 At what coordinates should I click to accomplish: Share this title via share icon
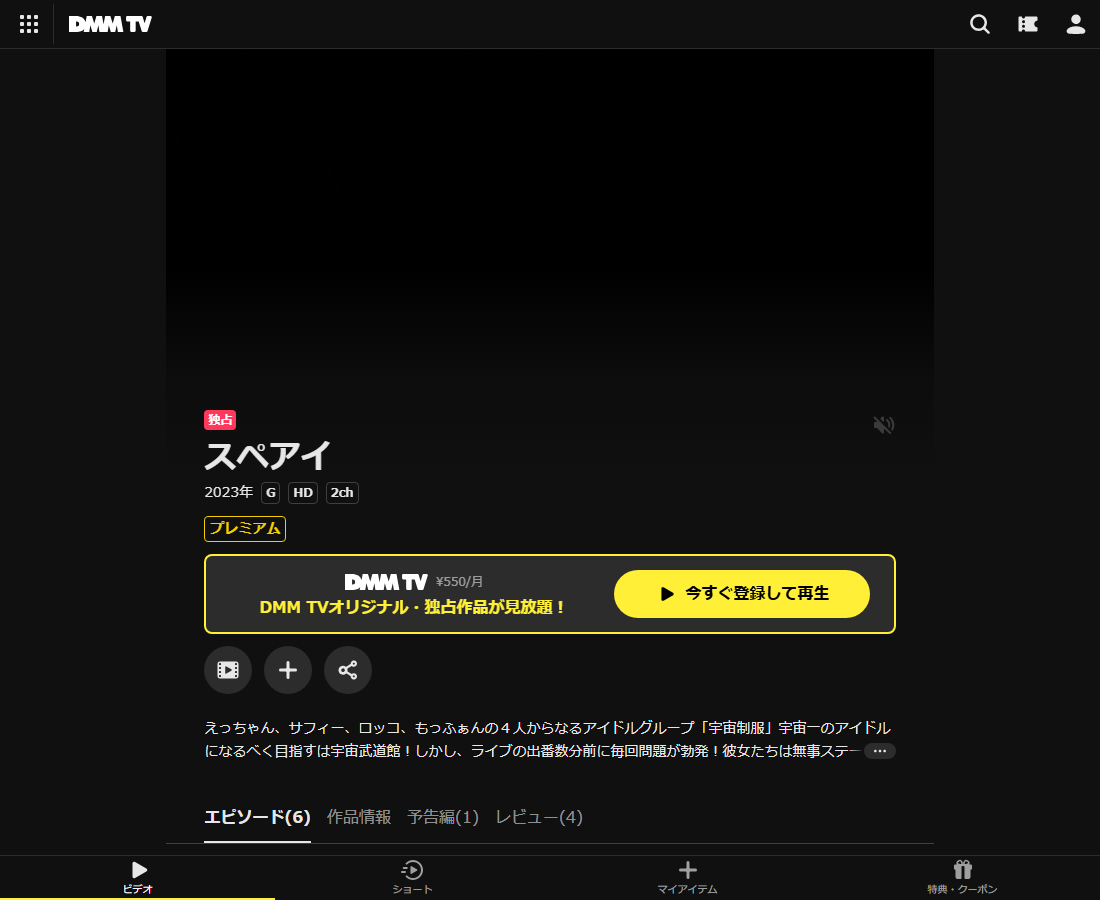[x=348, y=670]
